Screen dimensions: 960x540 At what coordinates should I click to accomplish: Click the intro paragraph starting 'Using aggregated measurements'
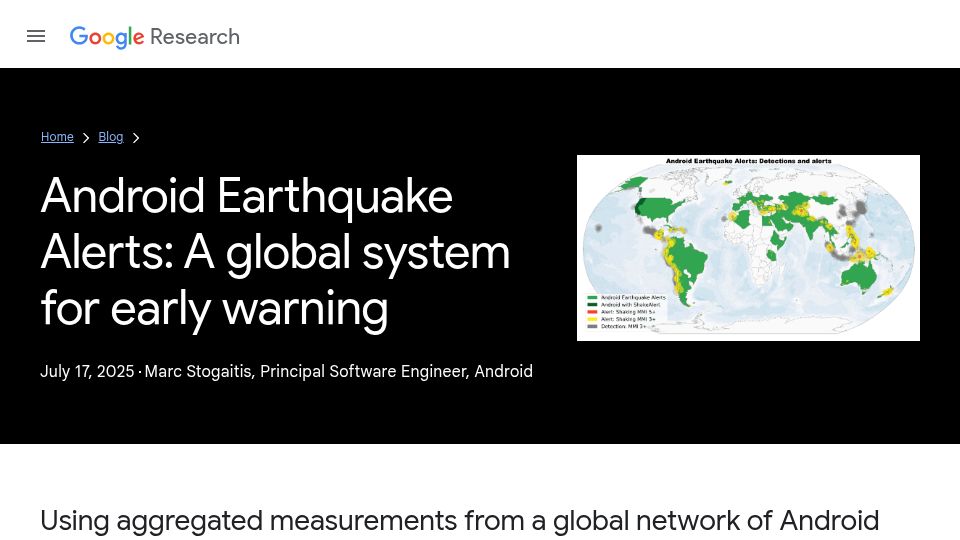(x=459, y=522)
